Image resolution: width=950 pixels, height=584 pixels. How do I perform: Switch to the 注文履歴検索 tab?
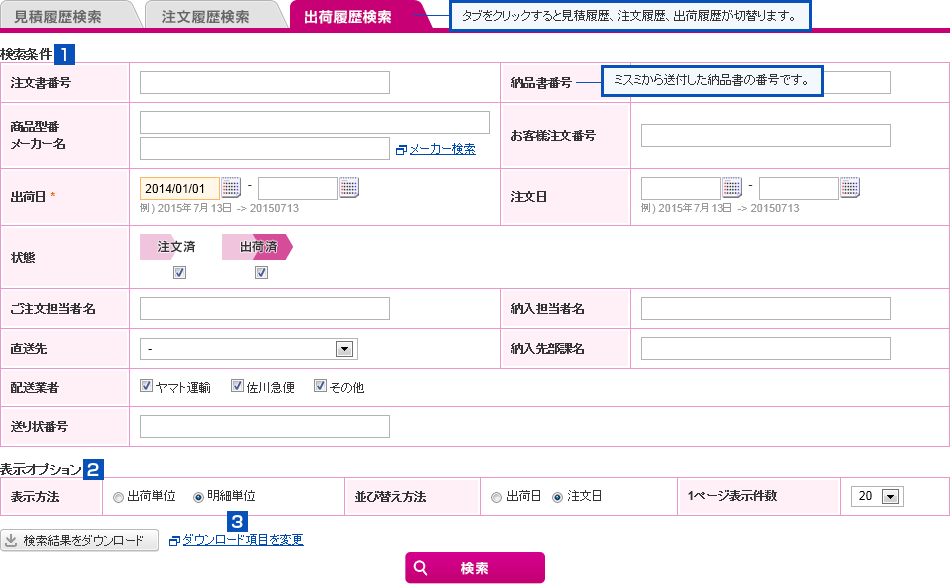(x=205, y=17)
